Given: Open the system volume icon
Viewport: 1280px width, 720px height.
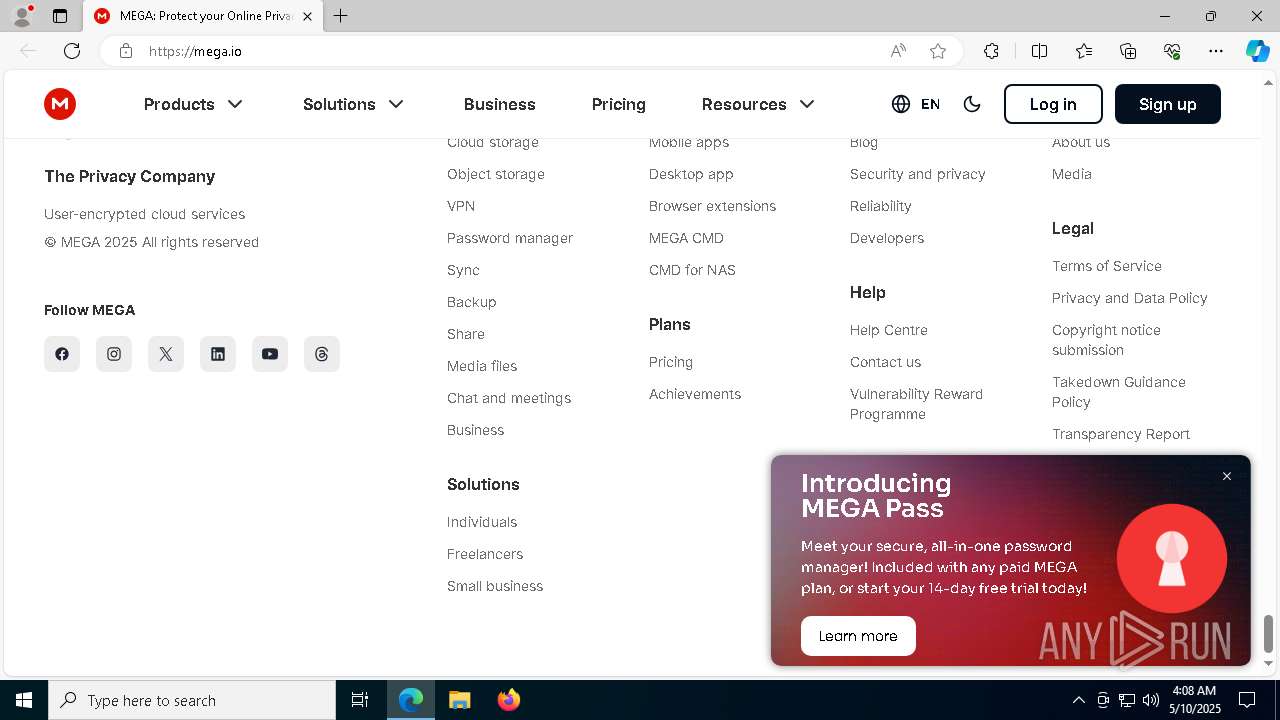Looking at the screenshot, I should point(1151,700).
